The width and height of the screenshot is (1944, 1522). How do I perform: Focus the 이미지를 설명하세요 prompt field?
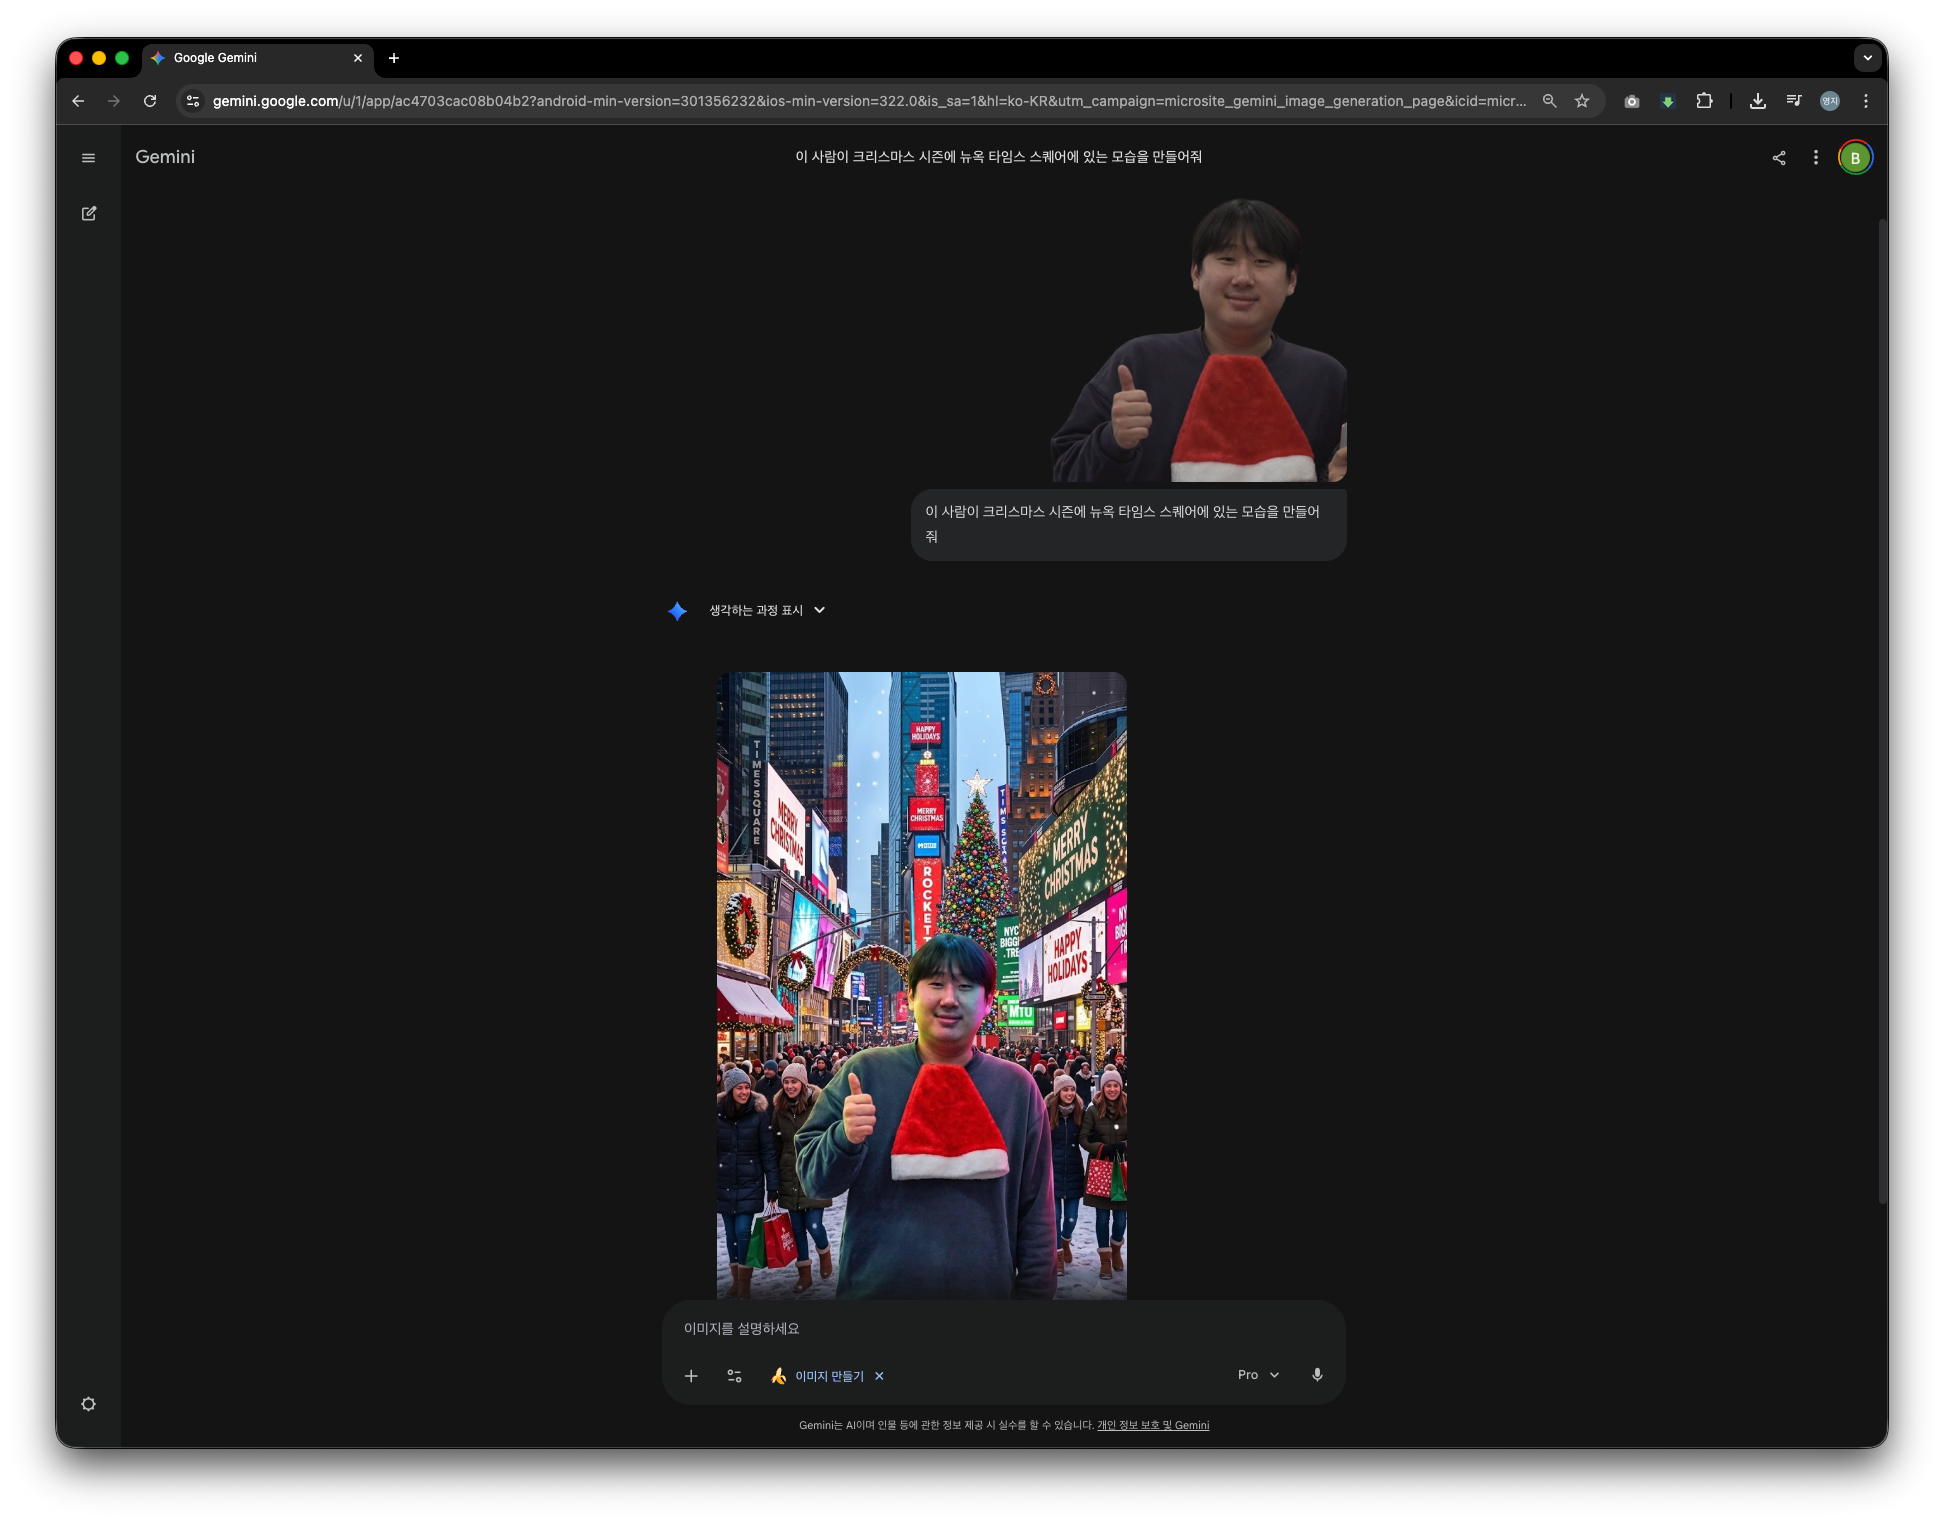[x=1003, y=1328]
